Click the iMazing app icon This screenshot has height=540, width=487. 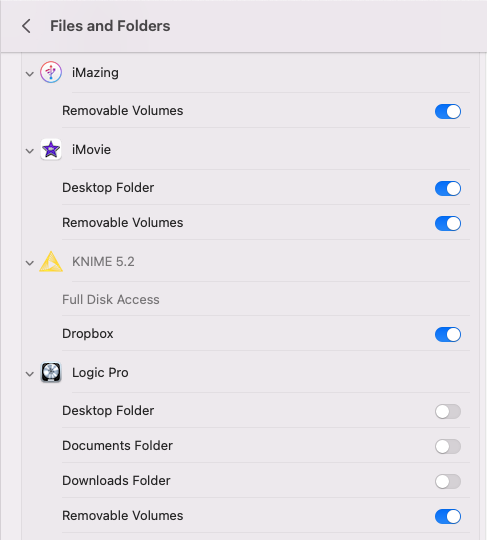tap(51, 72)
